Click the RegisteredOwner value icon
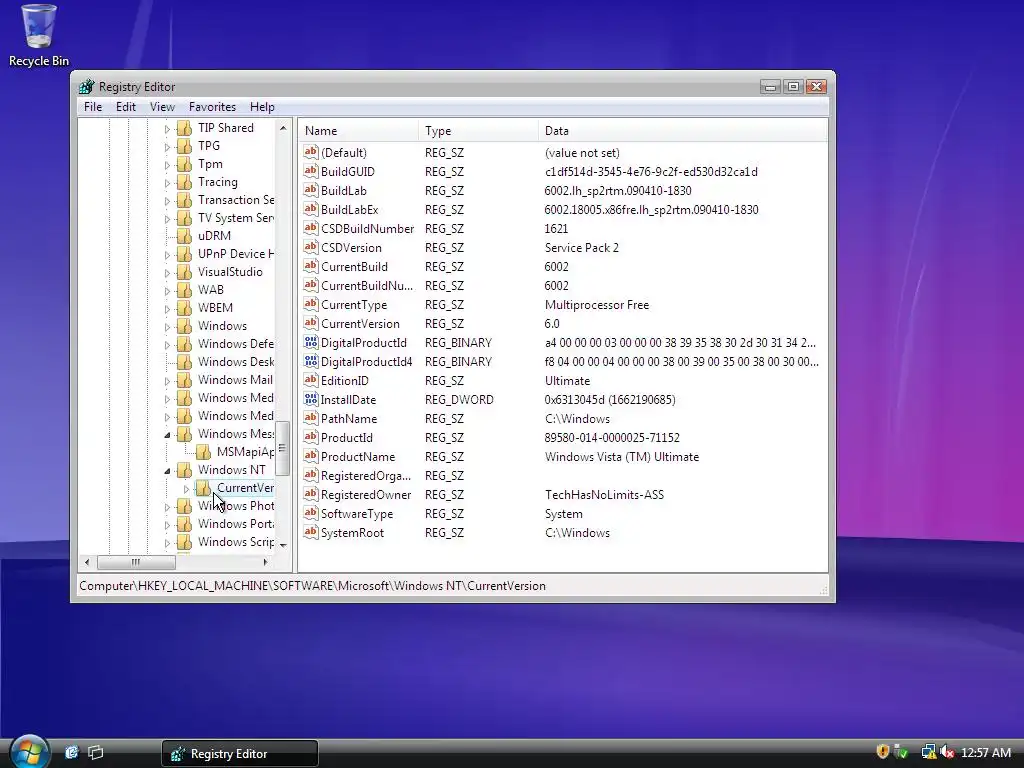The image size is (1024, 768). (x=311, y=494)
